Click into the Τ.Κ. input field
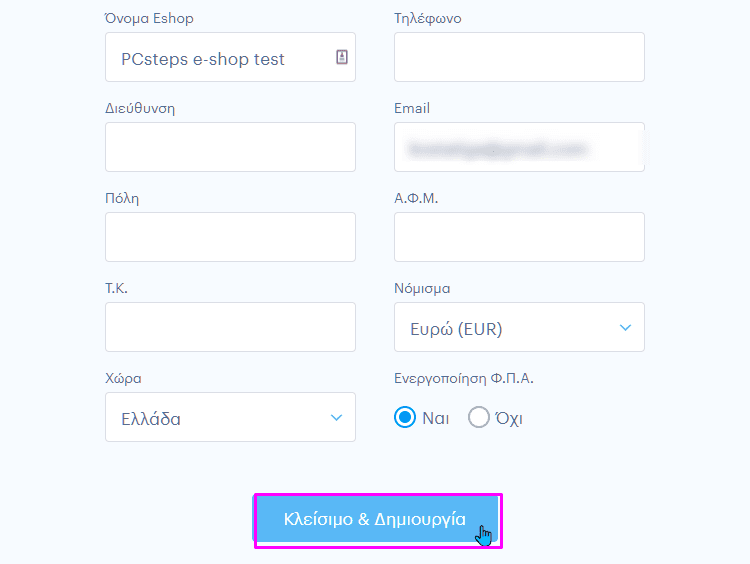The image size is (750, 564). tap(230, 327)
